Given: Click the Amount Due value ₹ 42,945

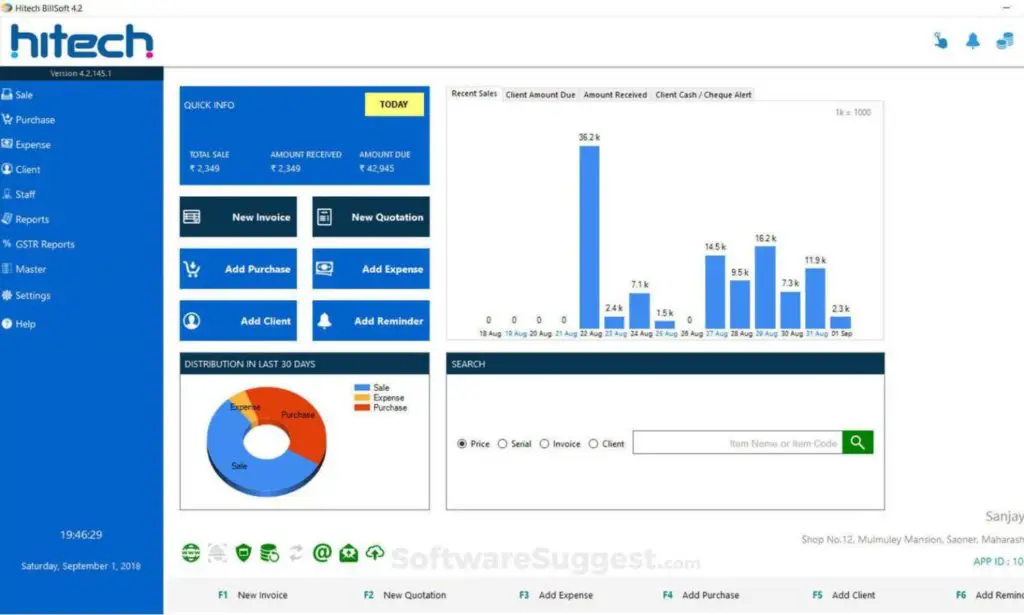Looking at the screenshot, I should coord(377,168).
